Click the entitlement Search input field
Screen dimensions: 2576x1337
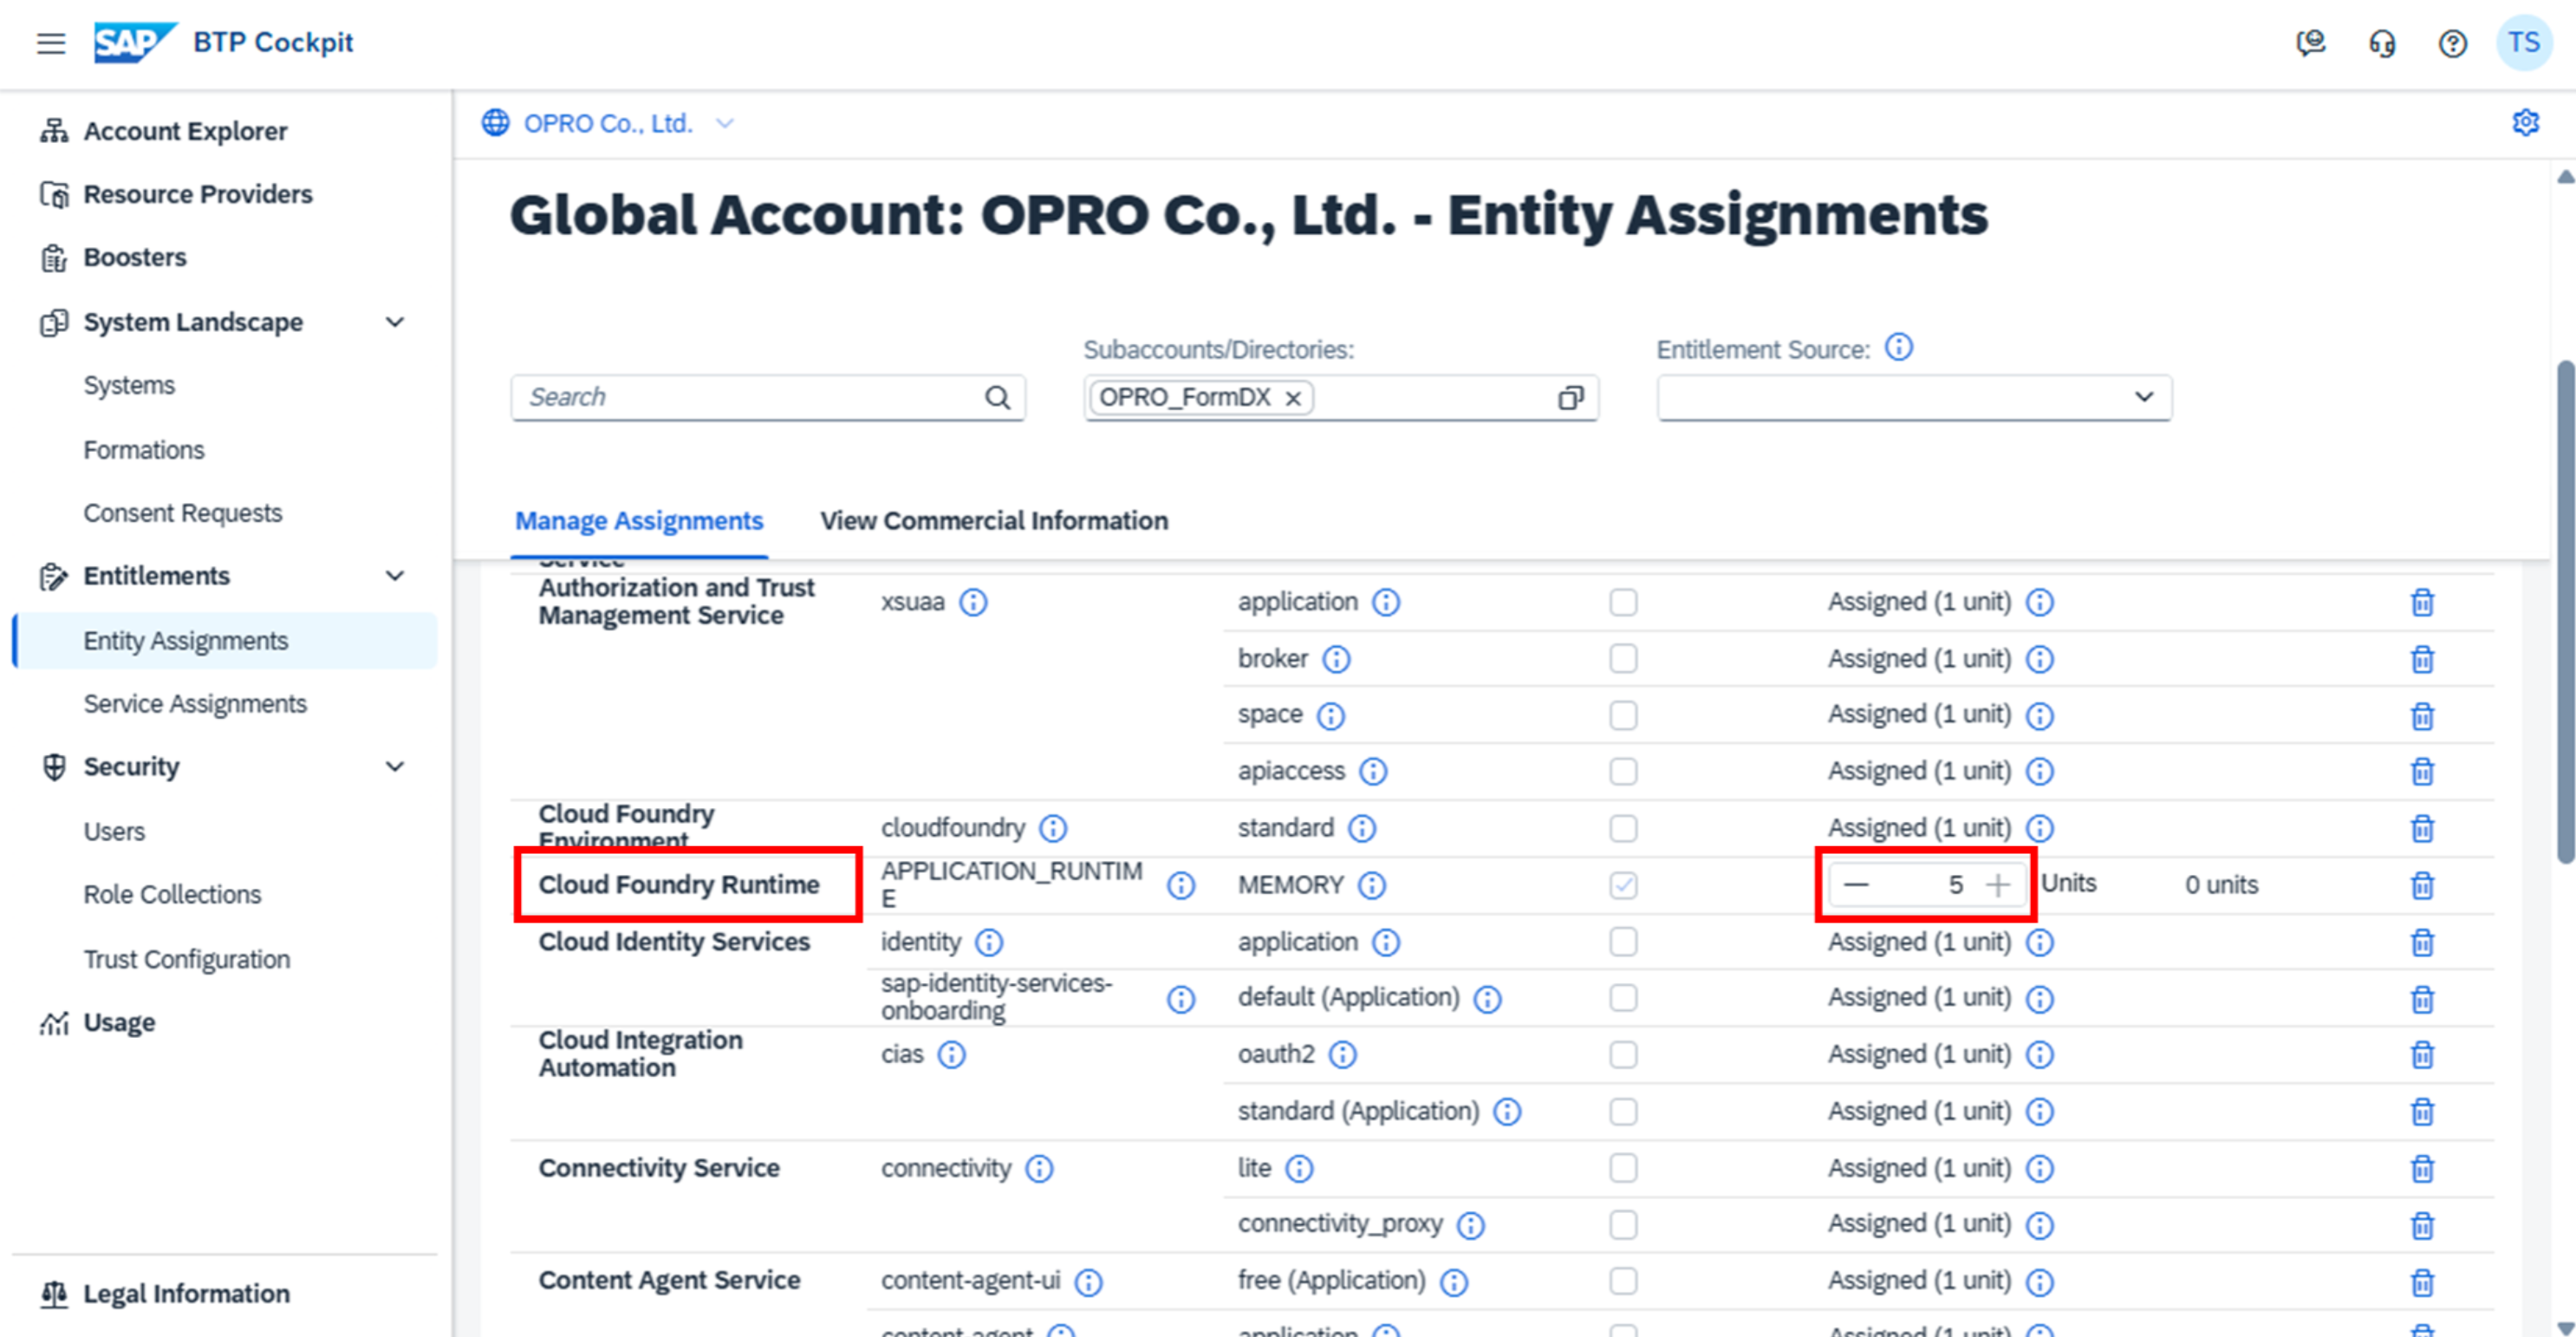(x=750, y=397)
